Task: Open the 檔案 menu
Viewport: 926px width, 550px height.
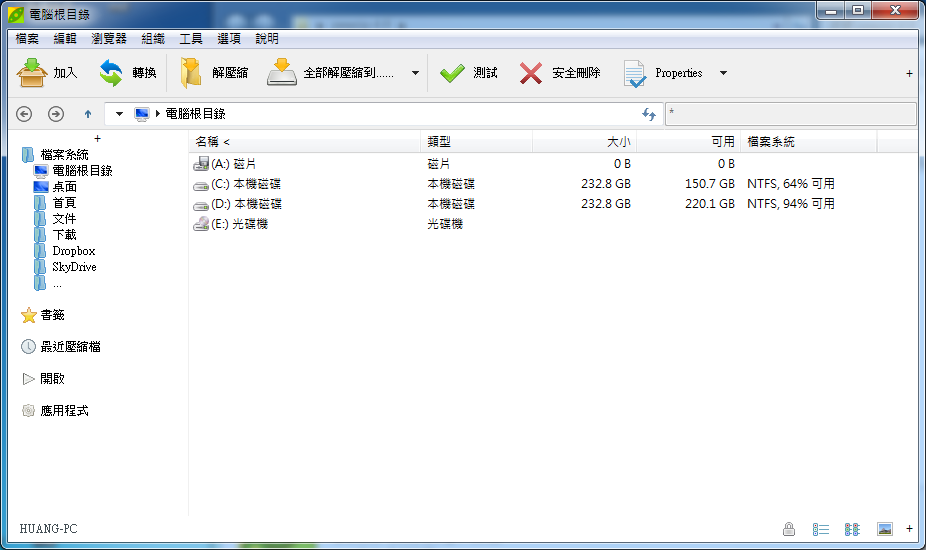Action: pyautogui.click(x=27, y=38)
